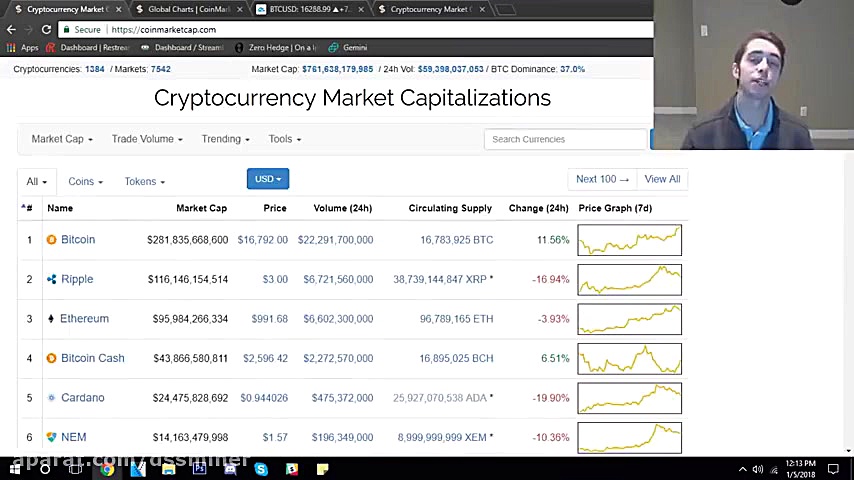The image size is (854, 480).
Task: Sort by Circulating Supply column
Action: 450,208
